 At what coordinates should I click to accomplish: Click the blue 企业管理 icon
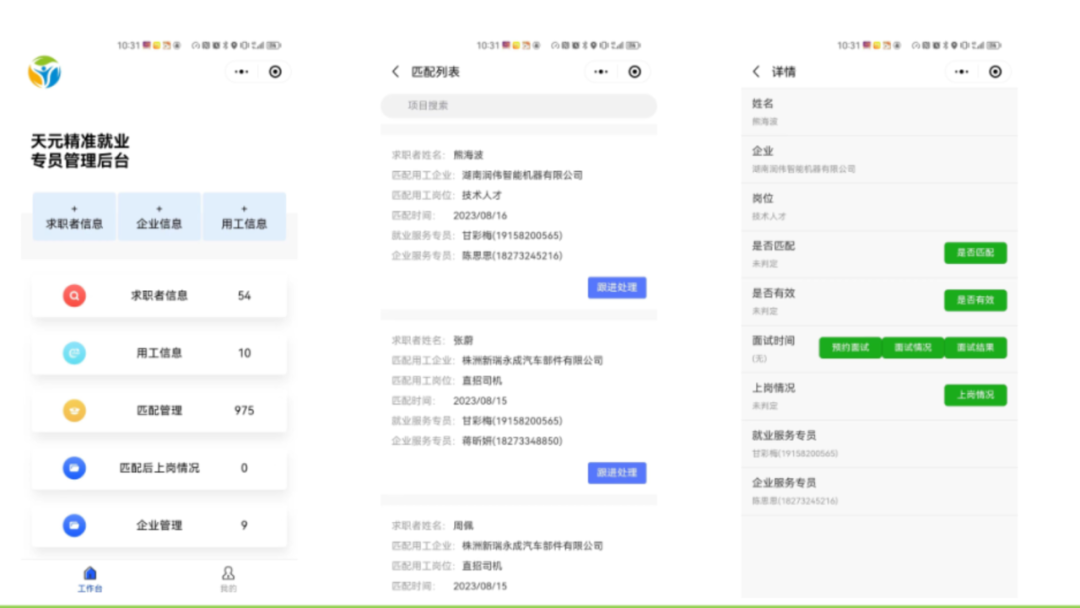pyautogui.click(x=74, y=526)
